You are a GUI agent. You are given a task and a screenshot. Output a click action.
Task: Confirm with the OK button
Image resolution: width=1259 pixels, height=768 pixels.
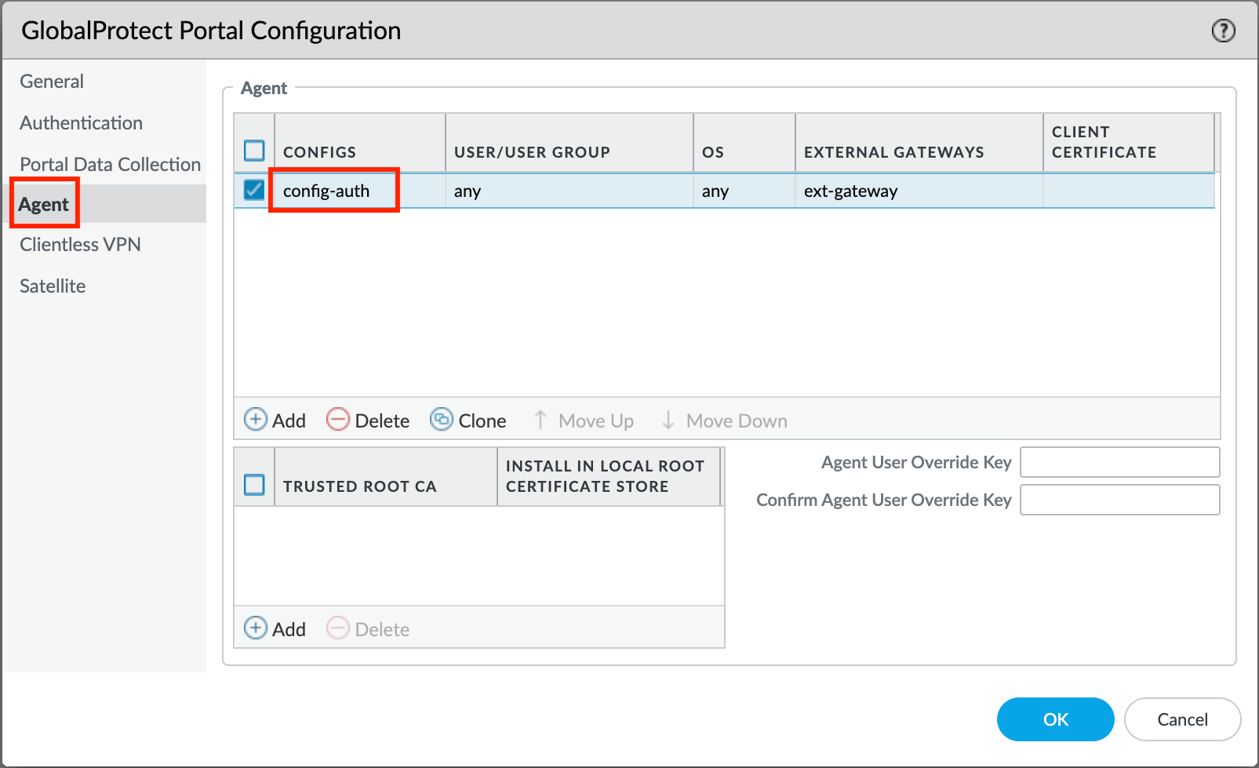(1055, 719)
